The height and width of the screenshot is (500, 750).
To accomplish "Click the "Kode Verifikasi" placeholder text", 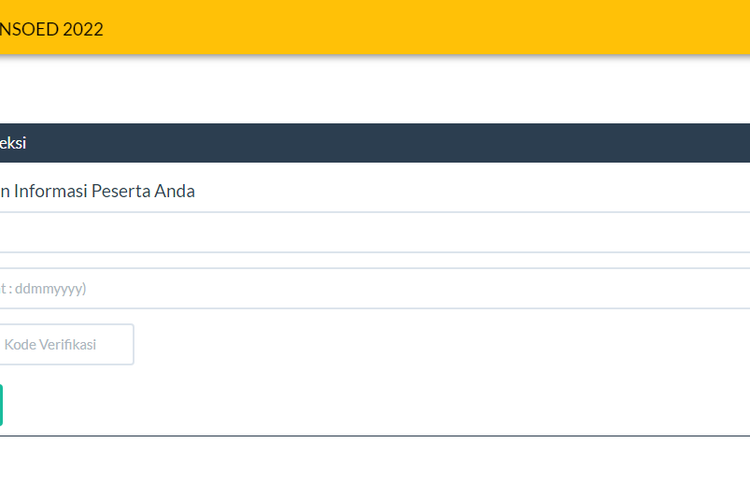I will click(x=50, y=344).
